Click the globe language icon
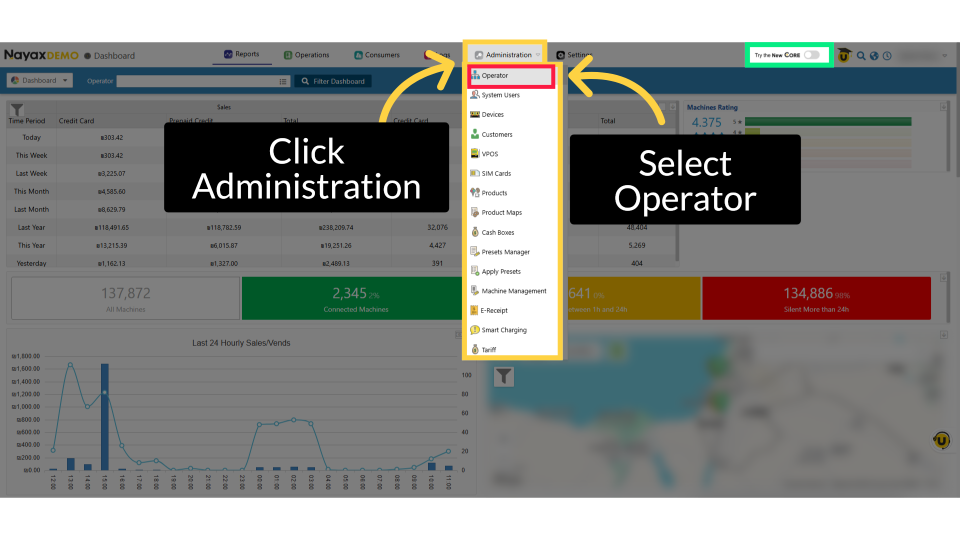Screen dimensions: 960x540 click(874, 56)
